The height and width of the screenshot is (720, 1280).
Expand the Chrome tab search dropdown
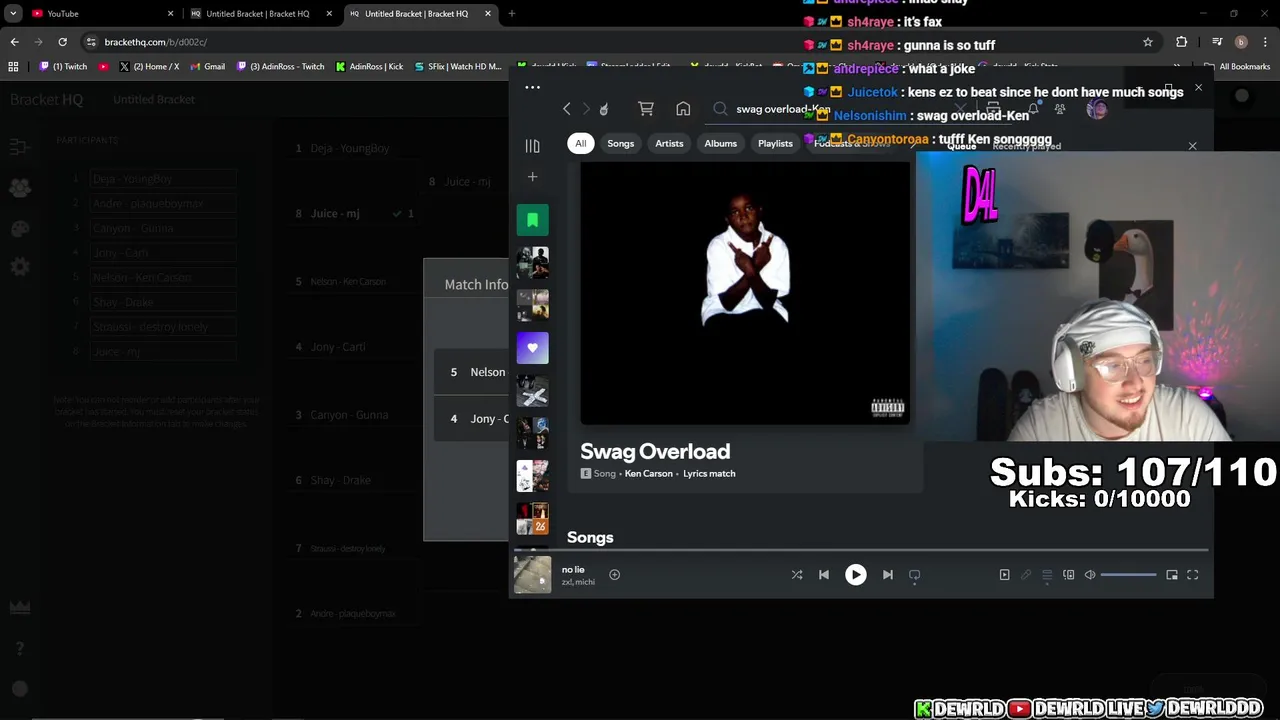13,14
